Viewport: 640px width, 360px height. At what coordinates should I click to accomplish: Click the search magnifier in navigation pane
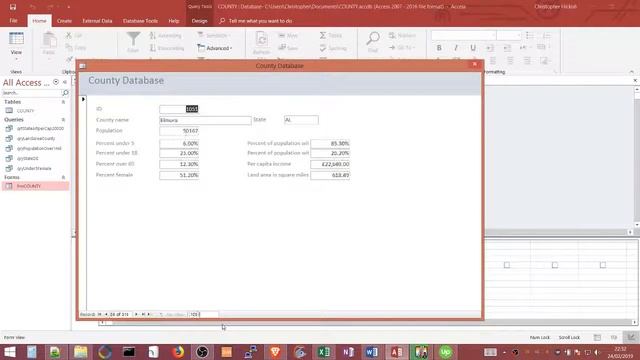pos(65,93)
